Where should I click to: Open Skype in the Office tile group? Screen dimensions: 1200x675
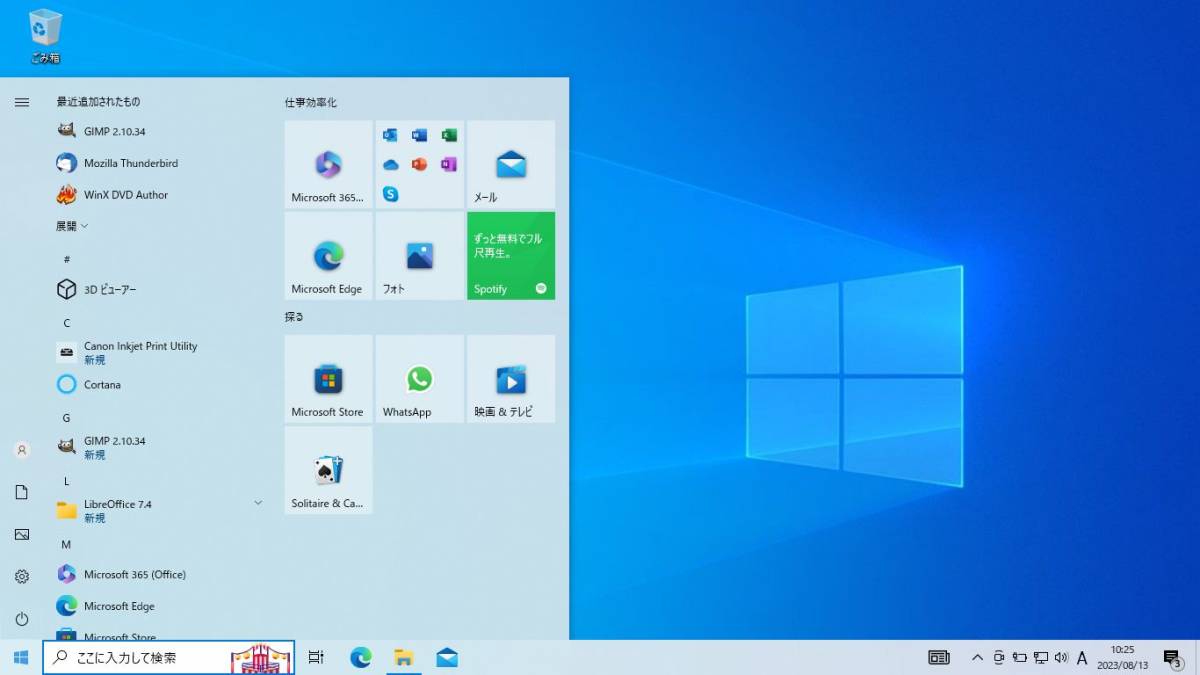(x=390, y=194)
